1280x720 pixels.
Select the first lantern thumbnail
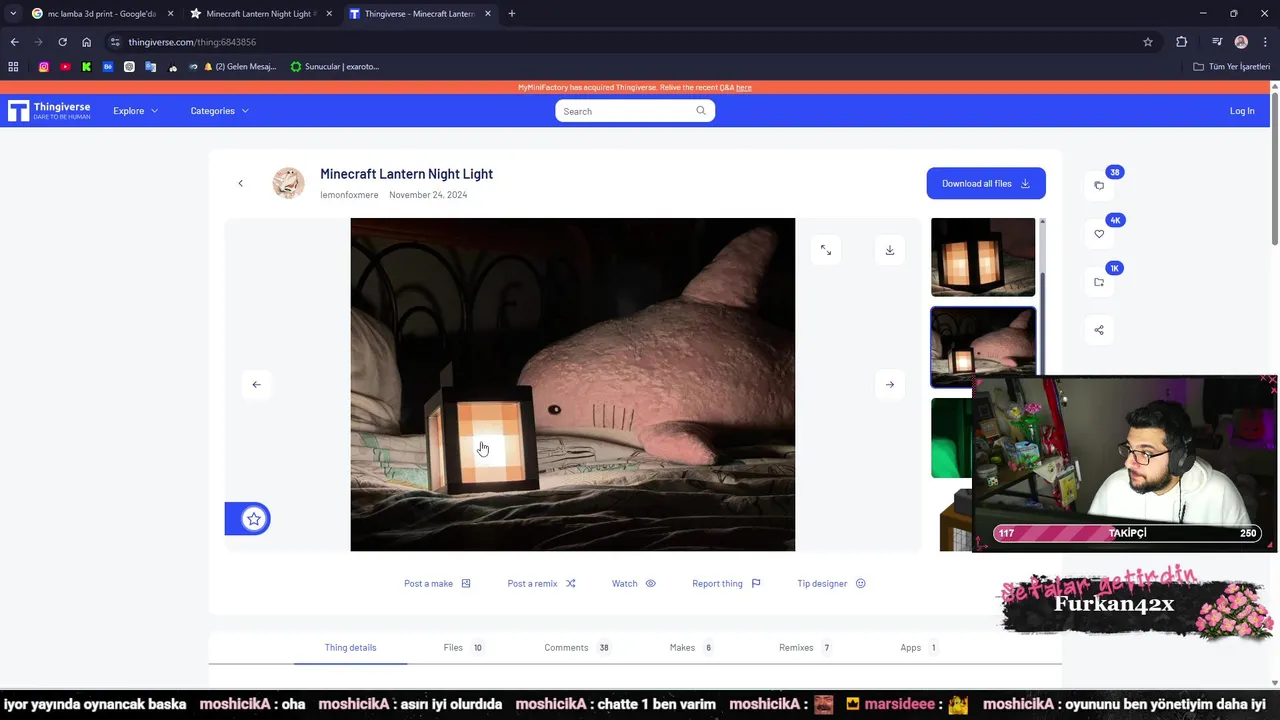tap(983, 257)
